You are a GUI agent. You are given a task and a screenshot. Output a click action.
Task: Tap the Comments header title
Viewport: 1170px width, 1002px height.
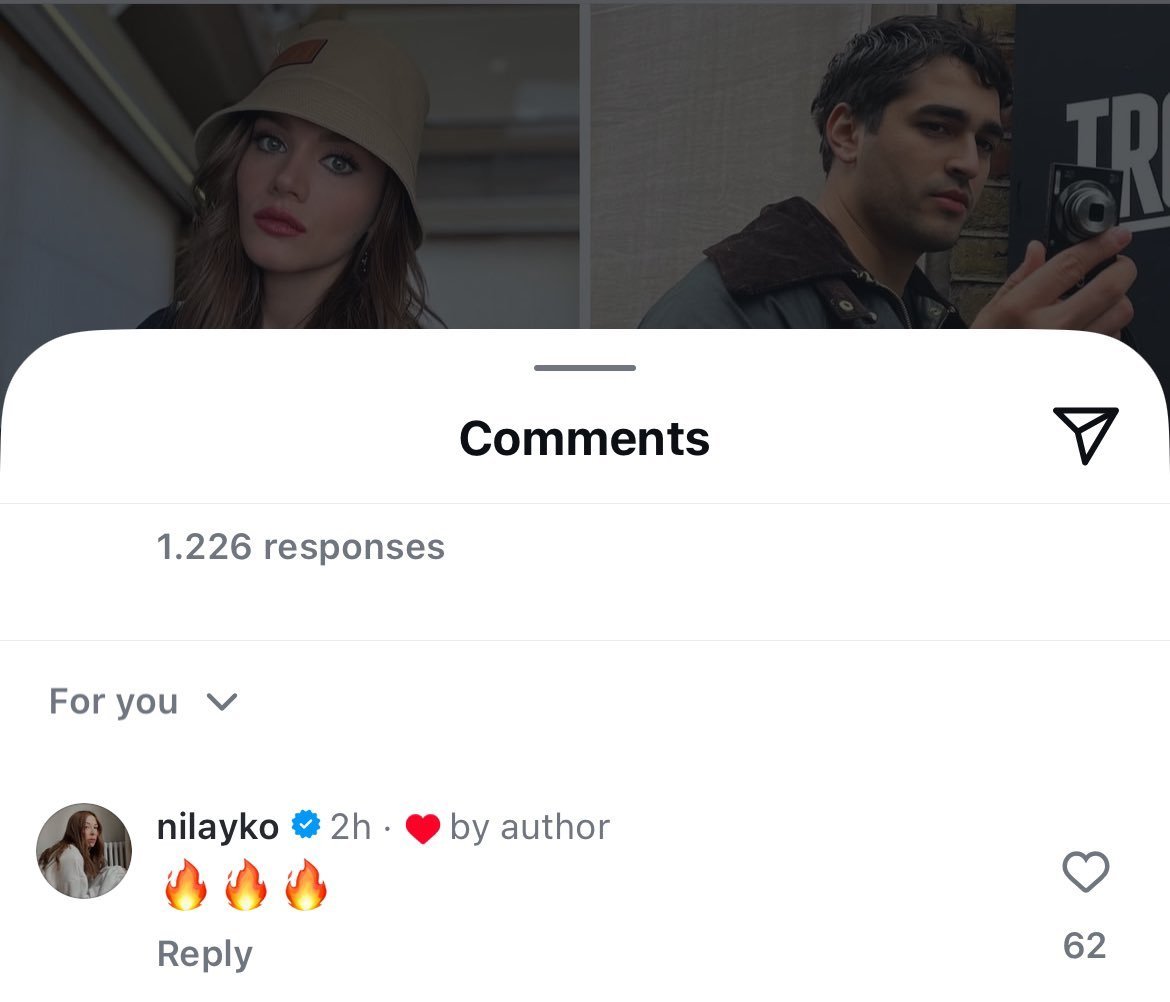[x=585, y=438]
